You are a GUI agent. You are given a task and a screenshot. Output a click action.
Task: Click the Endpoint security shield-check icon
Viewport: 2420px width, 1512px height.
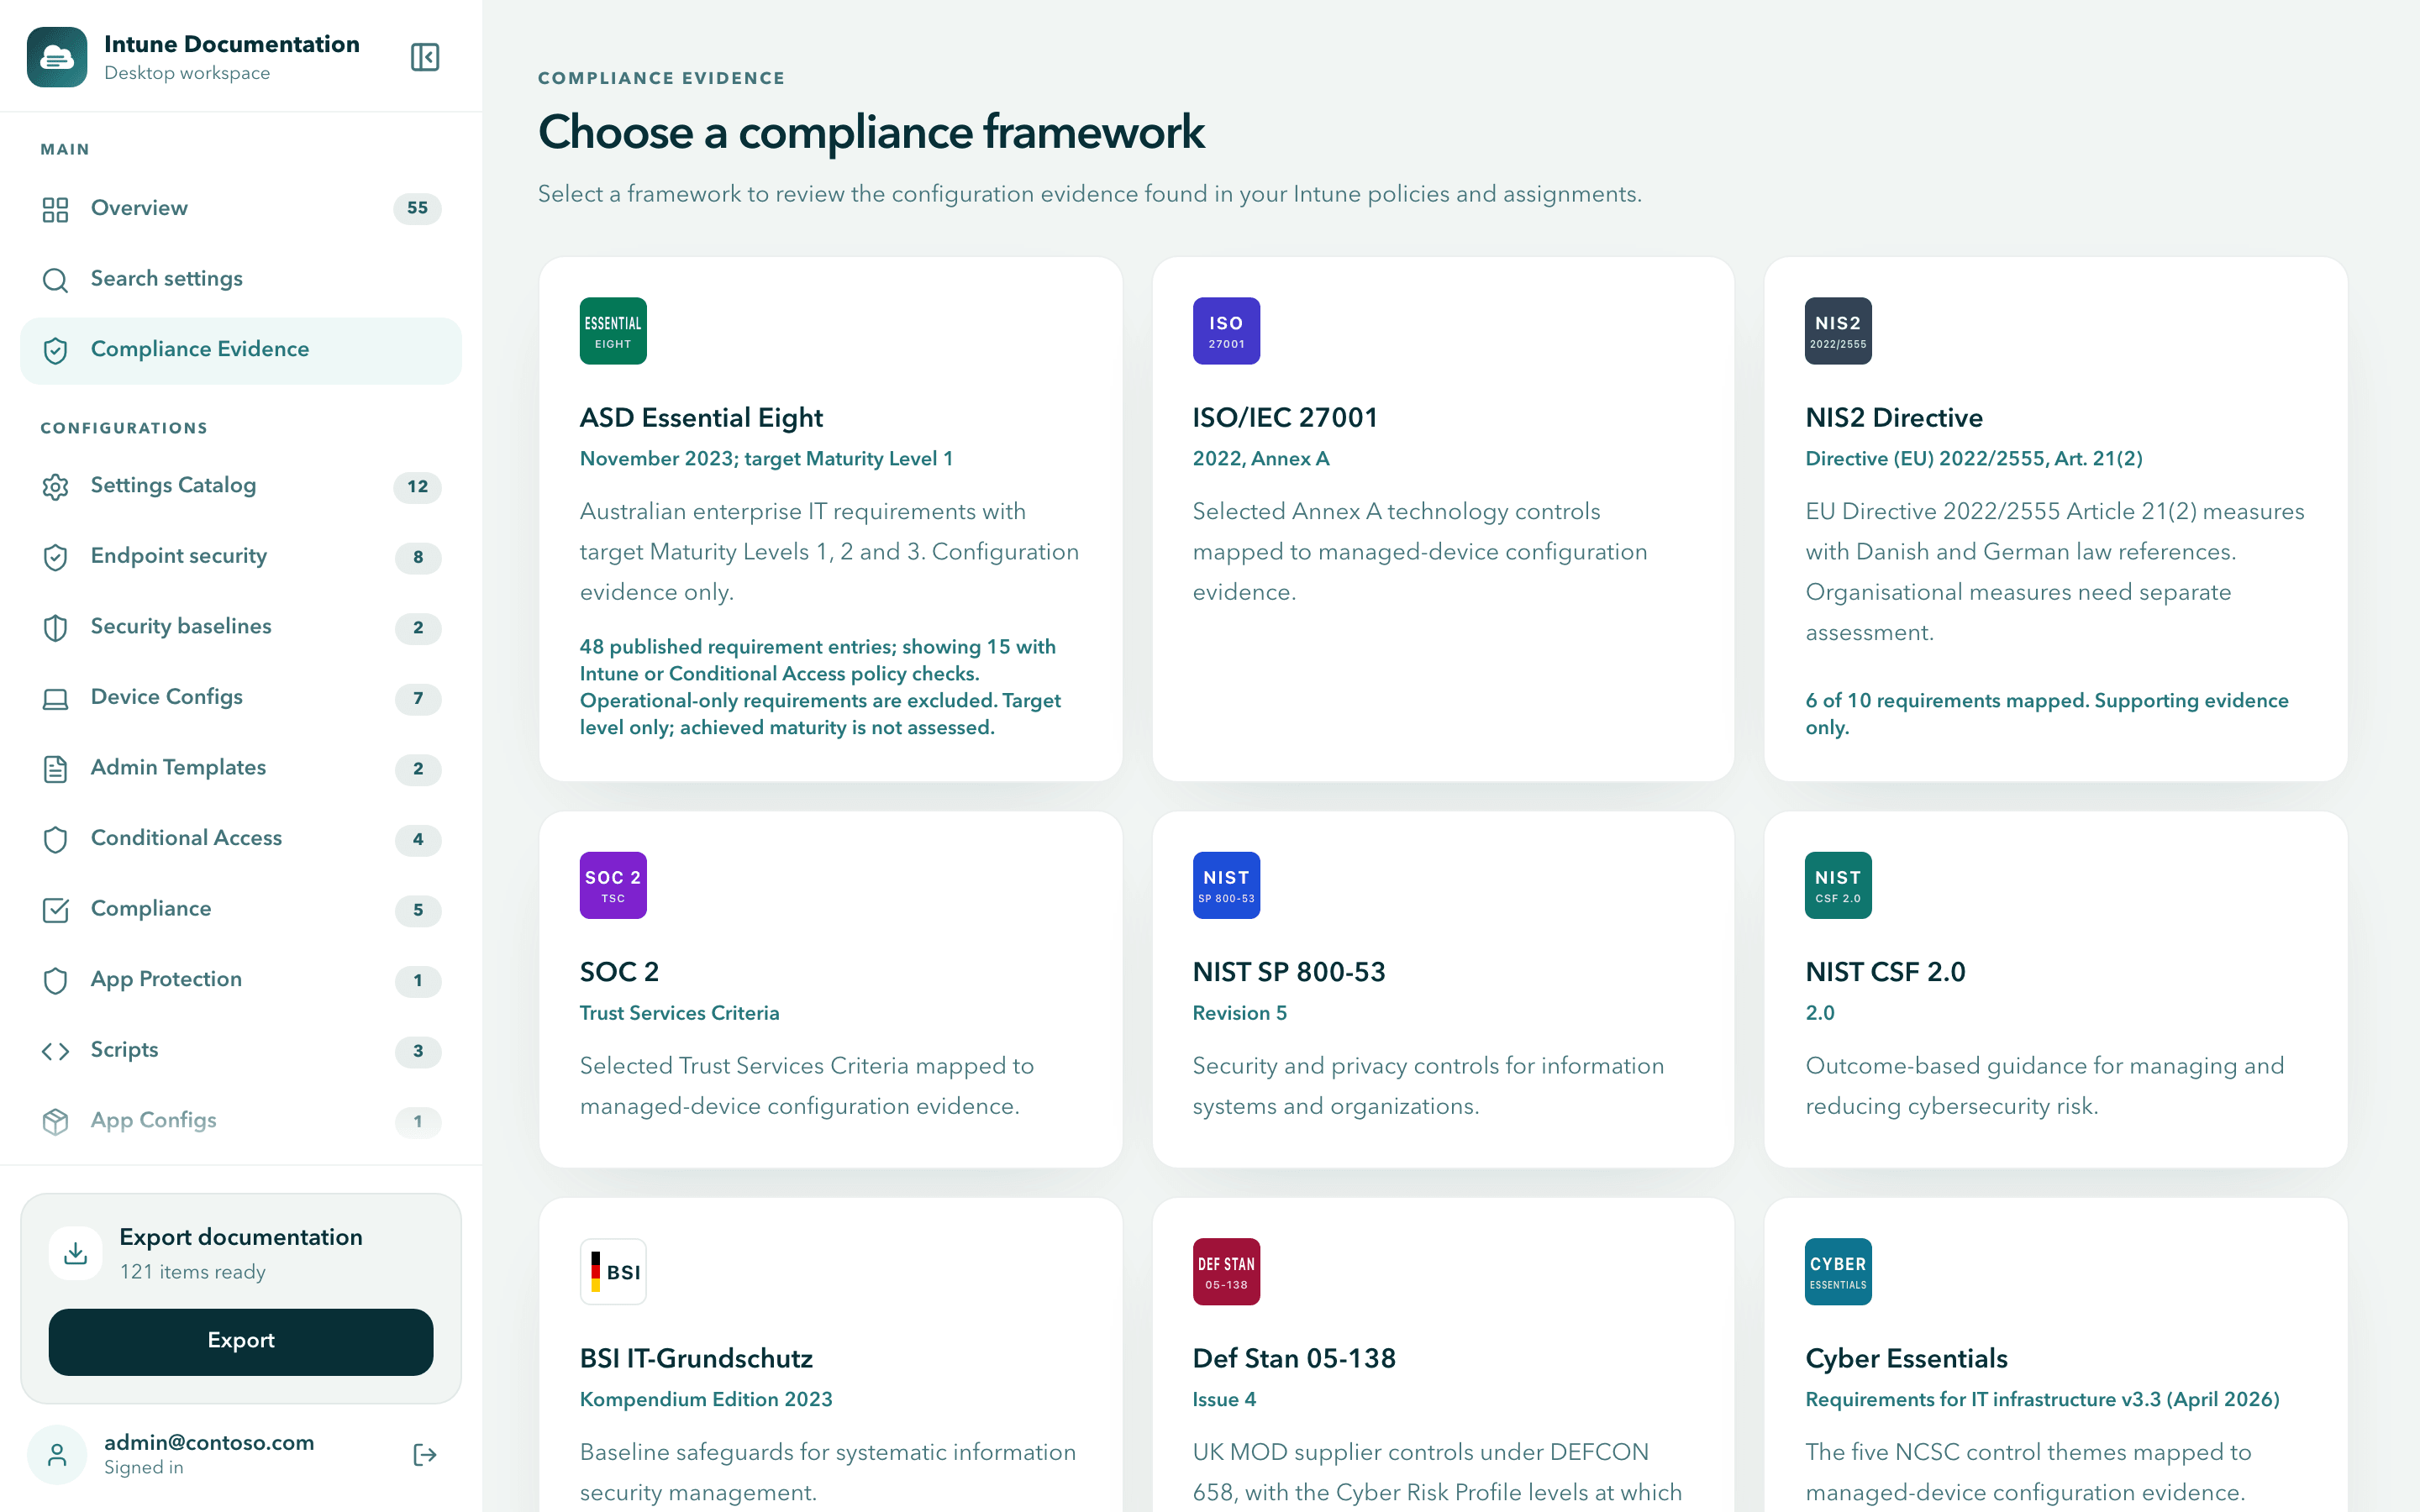coord(55,557)
